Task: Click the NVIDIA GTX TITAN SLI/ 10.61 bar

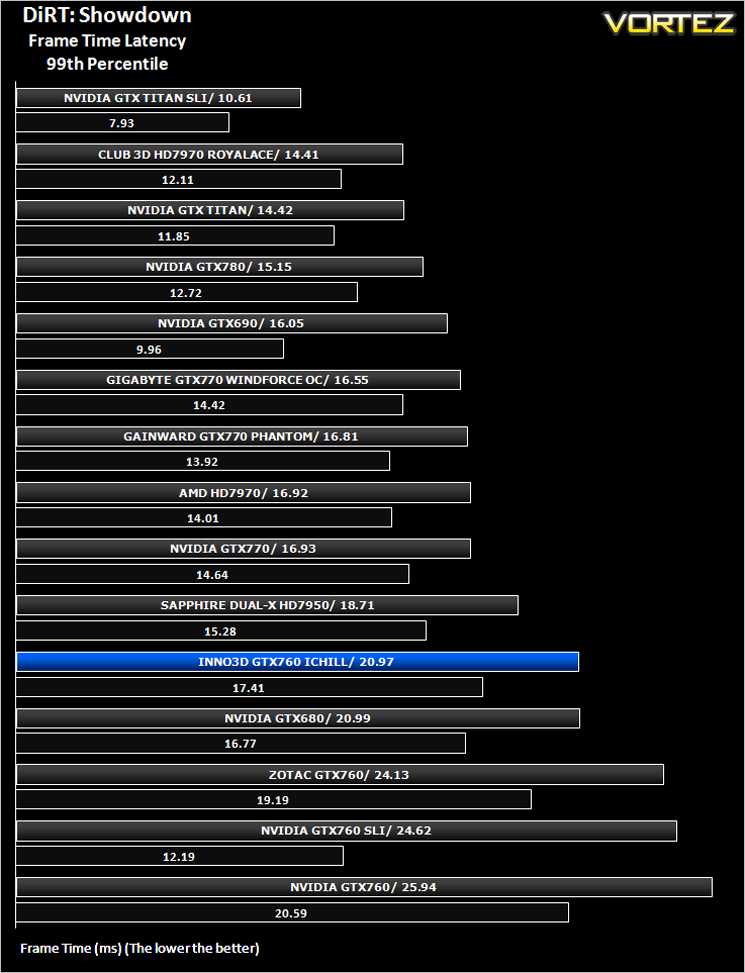Action: (158, 98)
